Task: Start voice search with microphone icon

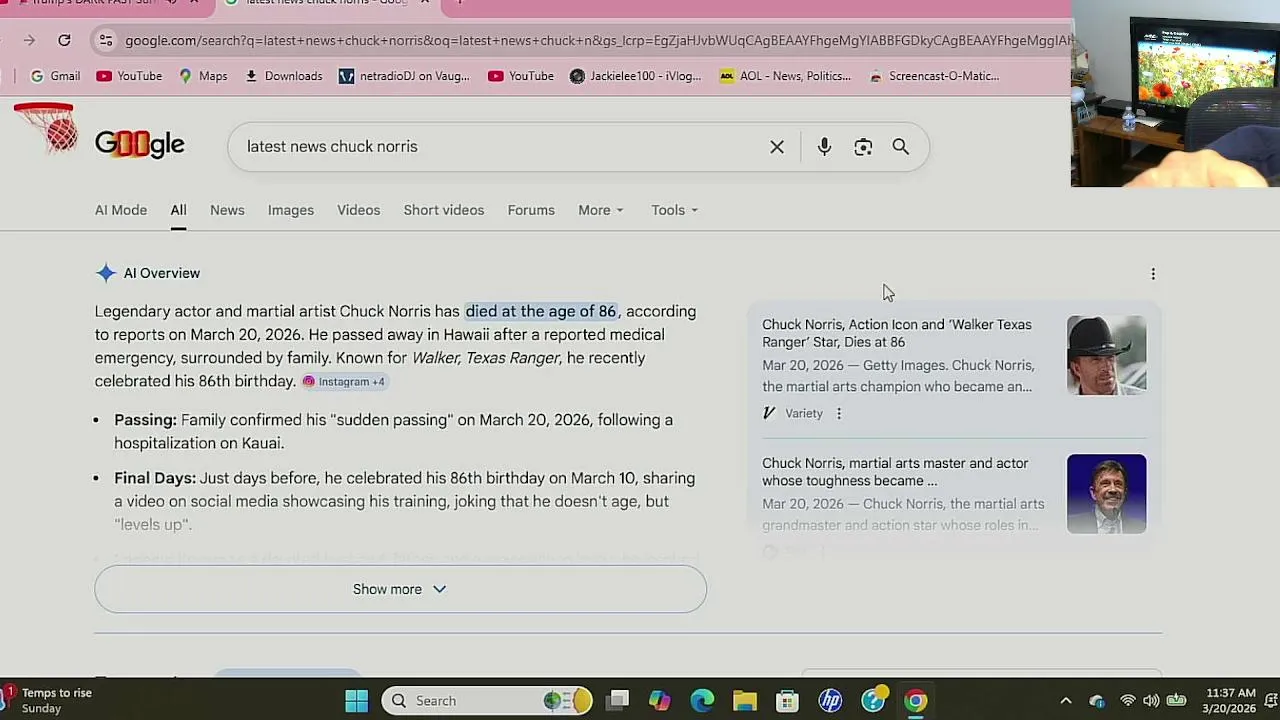Action: tap(824, 147)
